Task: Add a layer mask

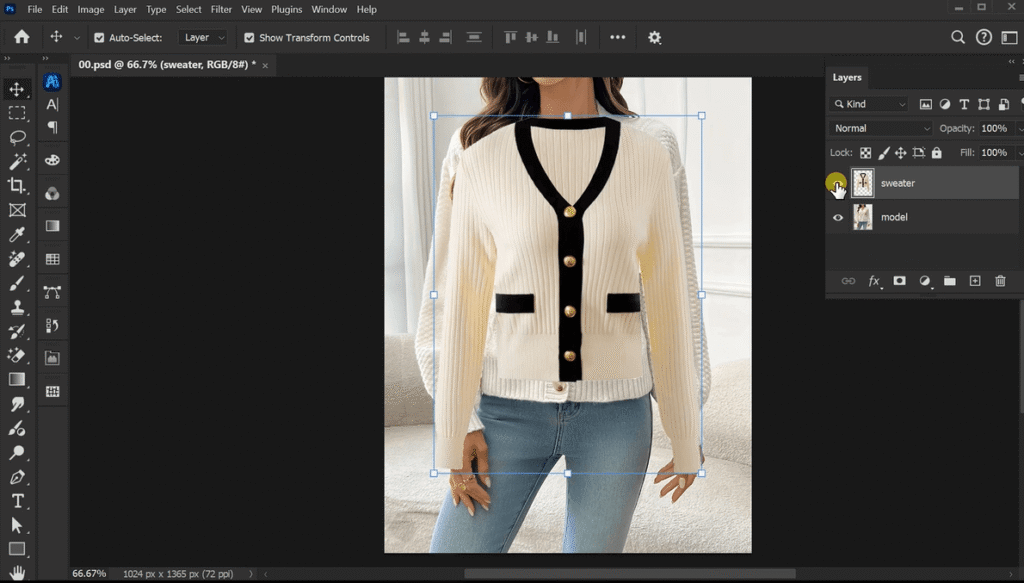Action: coord(899,282)
